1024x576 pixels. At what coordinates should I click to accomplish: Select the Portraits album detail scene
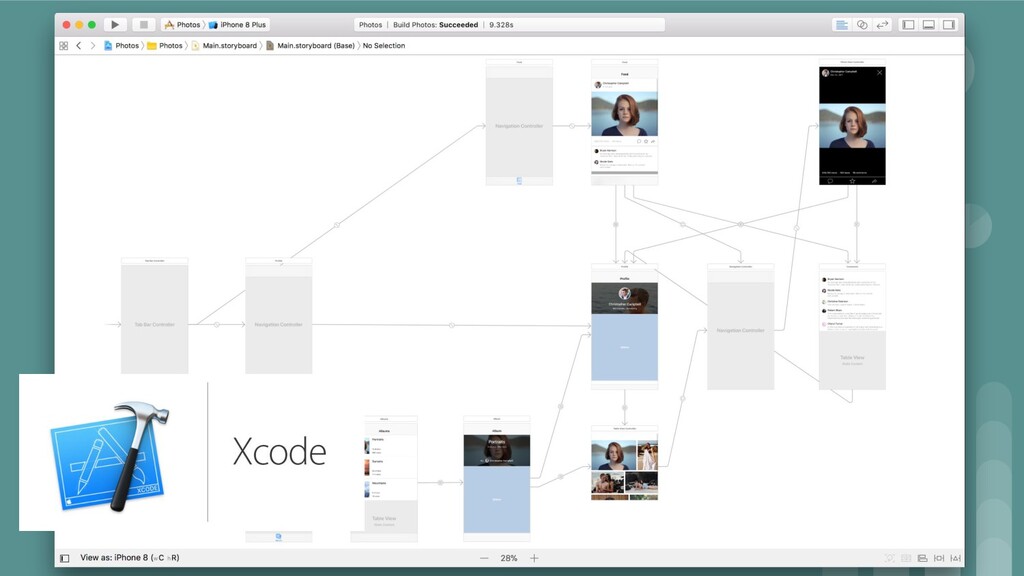(497, 479)
